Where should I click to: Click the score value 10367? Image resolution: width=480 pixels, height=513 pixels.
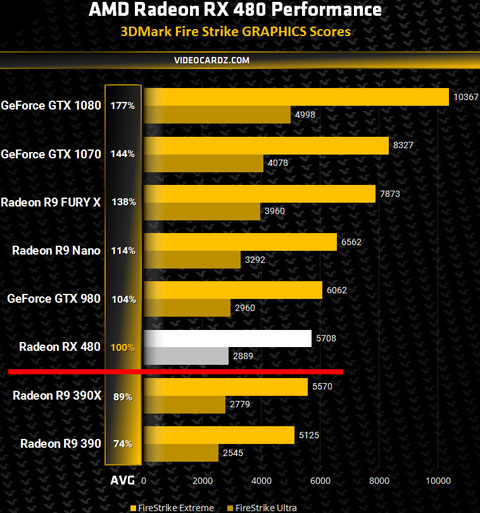point(466,97)
